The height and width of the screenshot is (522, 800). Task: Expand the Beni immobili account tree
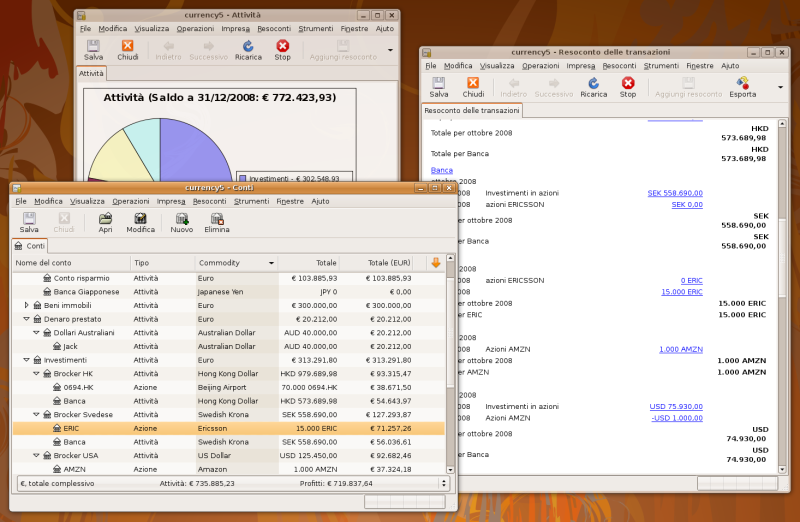(27, 305)
